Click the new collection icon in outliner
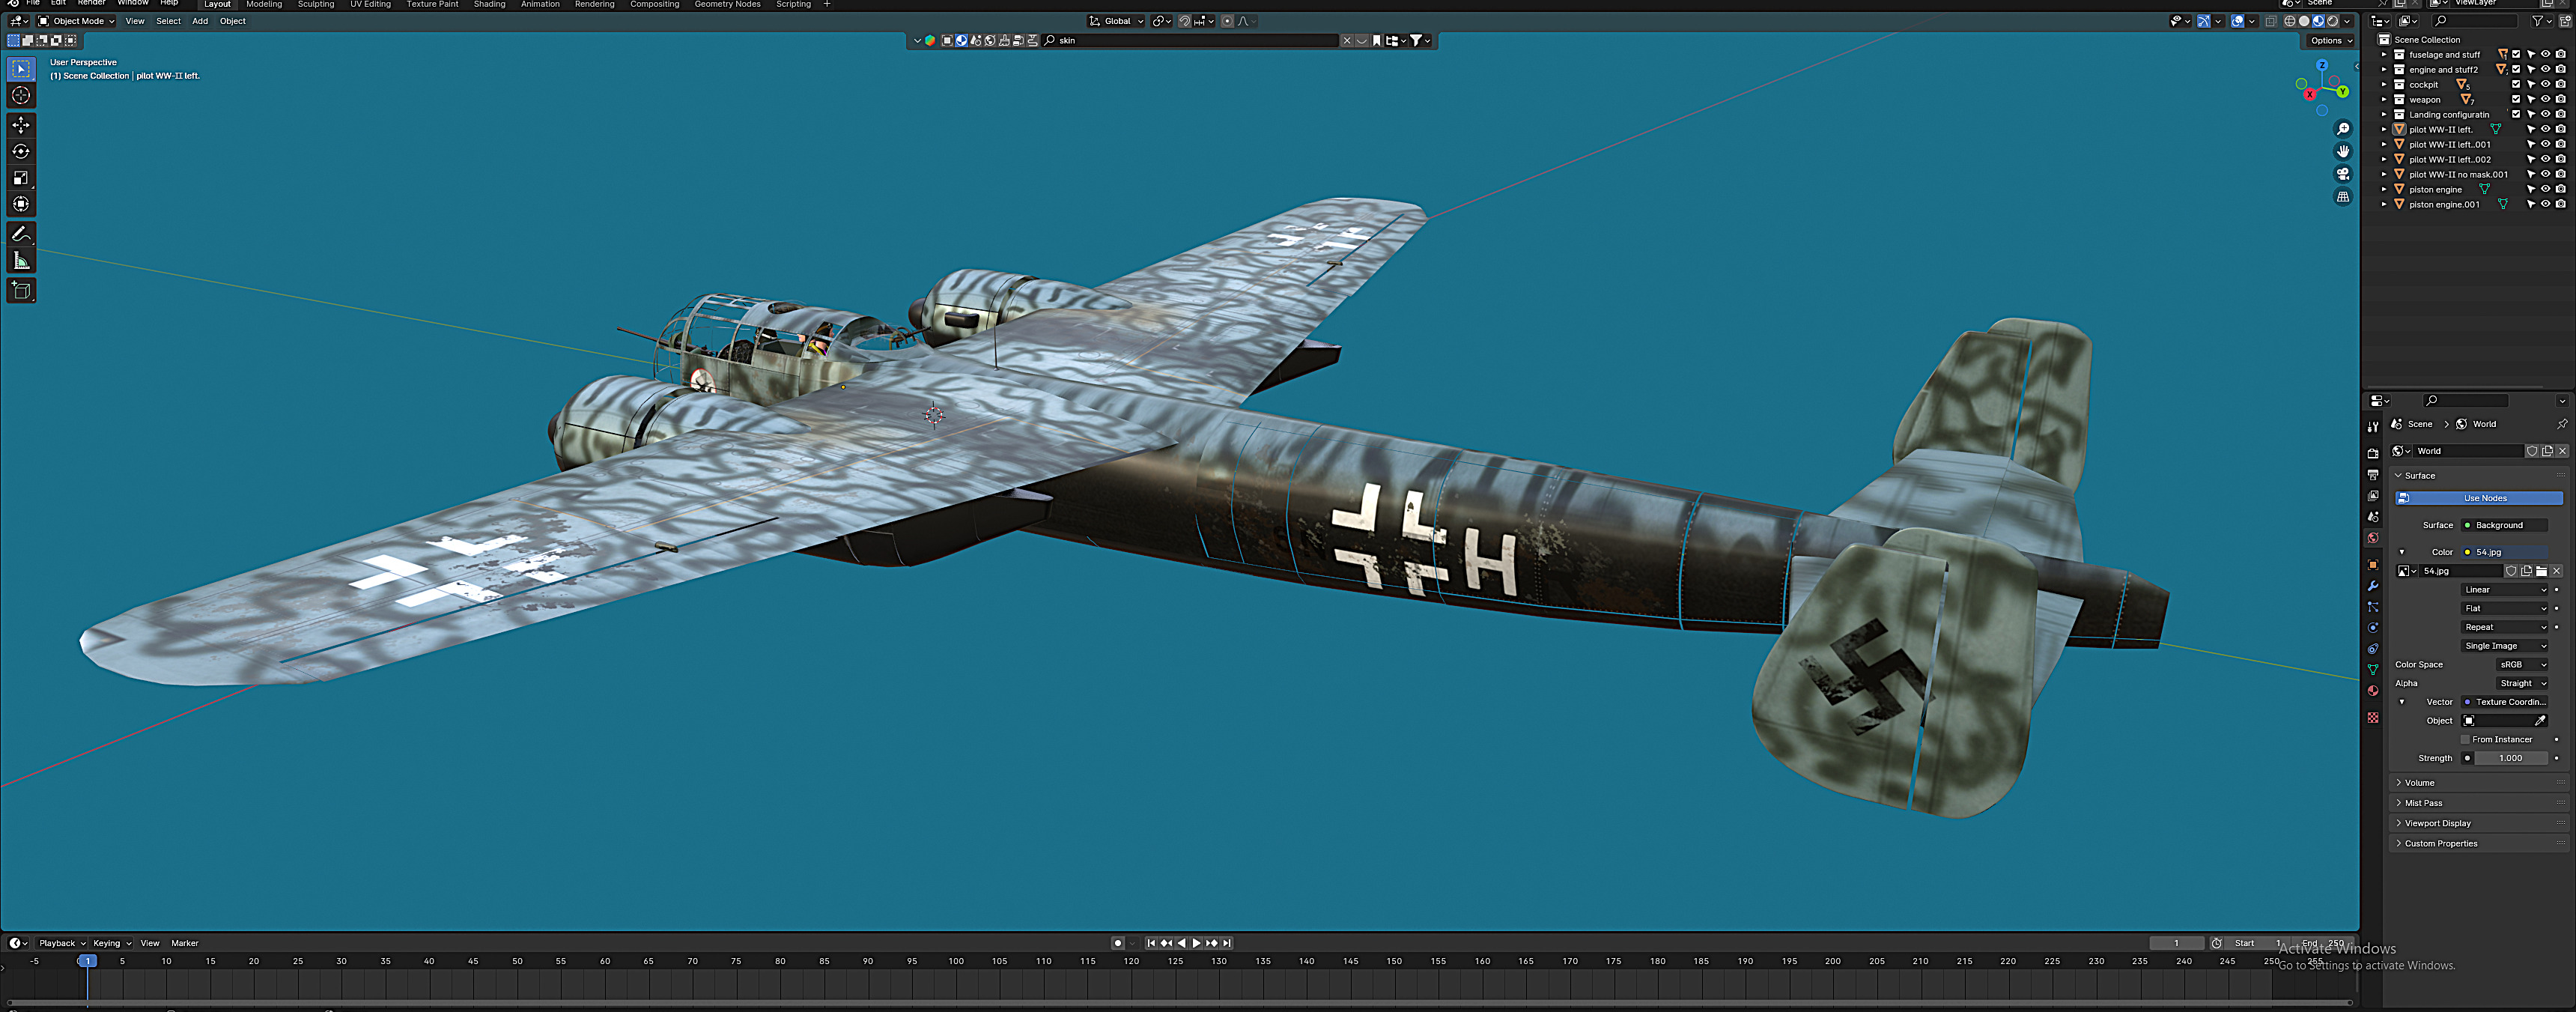 pos(2565,21)
